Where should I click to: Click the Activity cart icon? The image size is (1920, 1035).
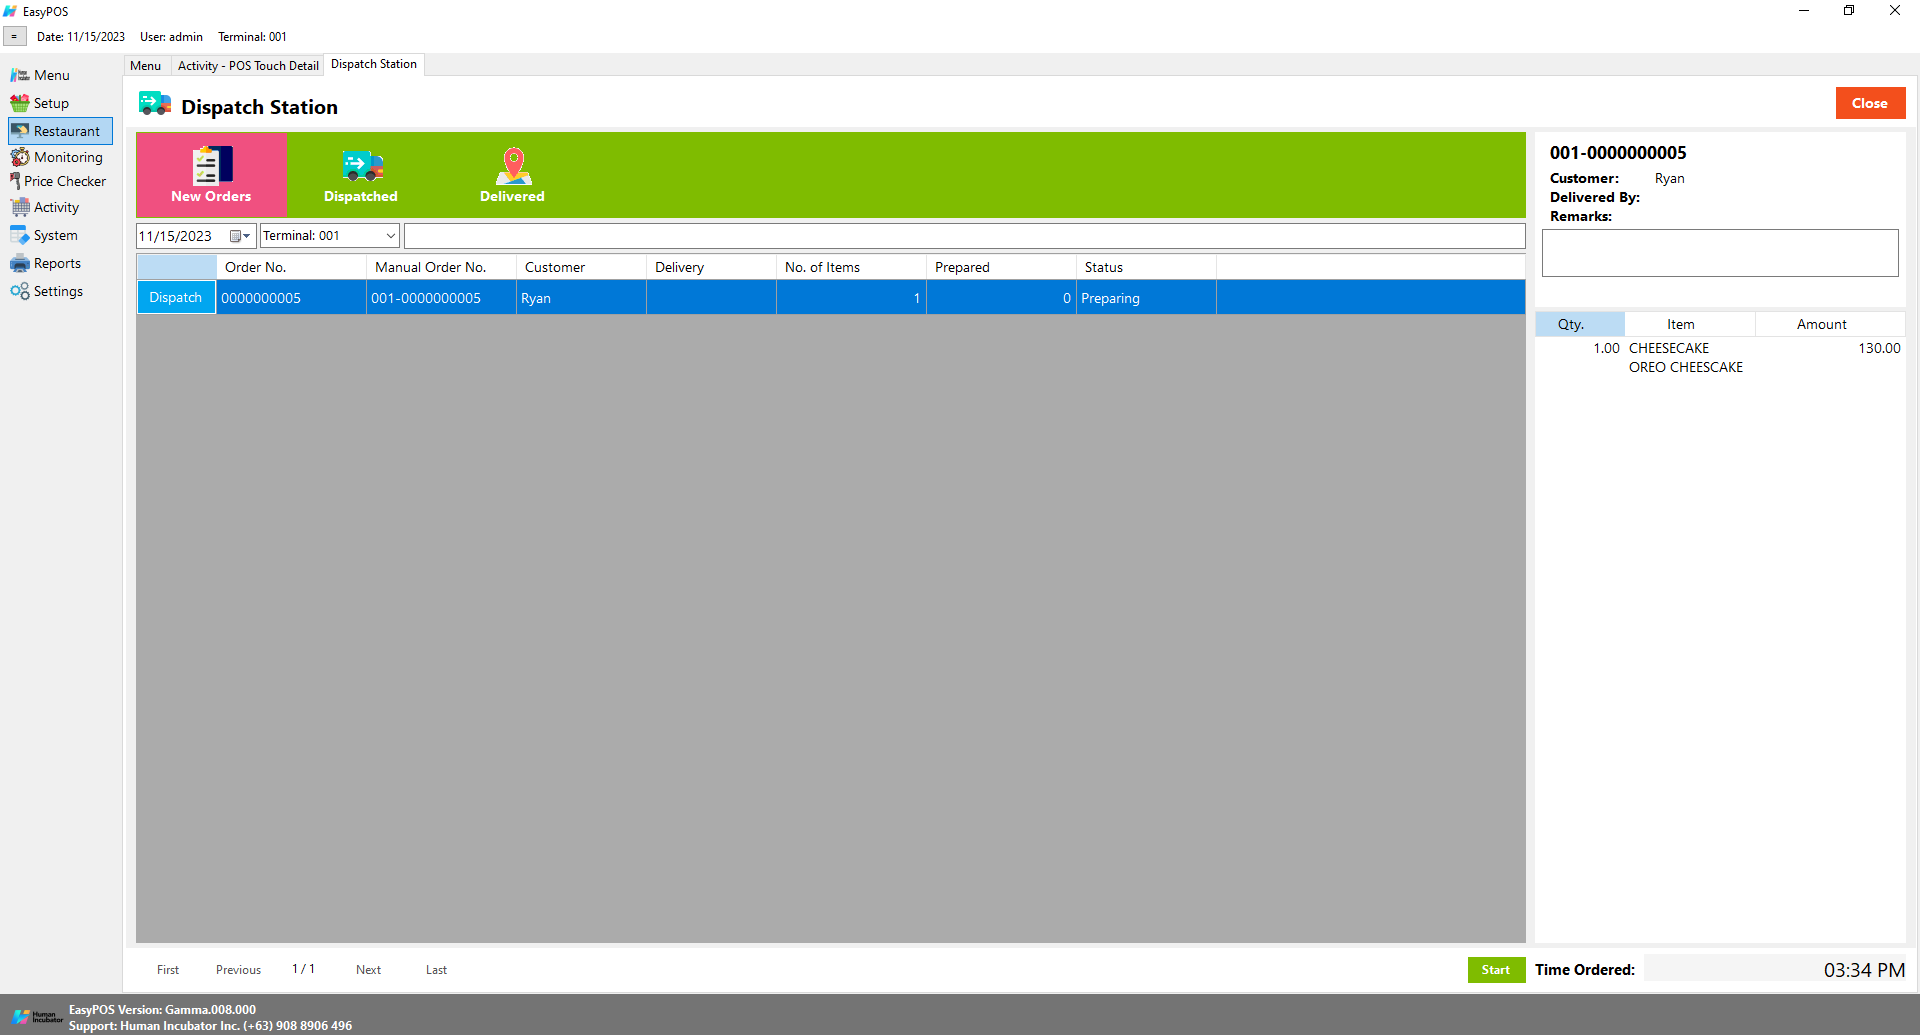coord(19,207)
